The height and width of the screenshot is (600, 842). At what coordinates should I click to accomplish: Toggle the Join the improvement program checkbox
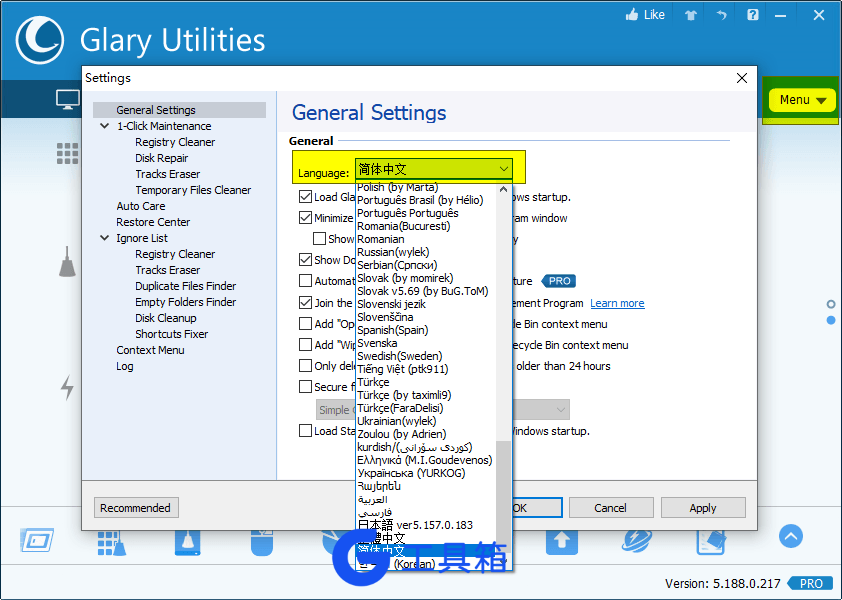coord(306,302)
